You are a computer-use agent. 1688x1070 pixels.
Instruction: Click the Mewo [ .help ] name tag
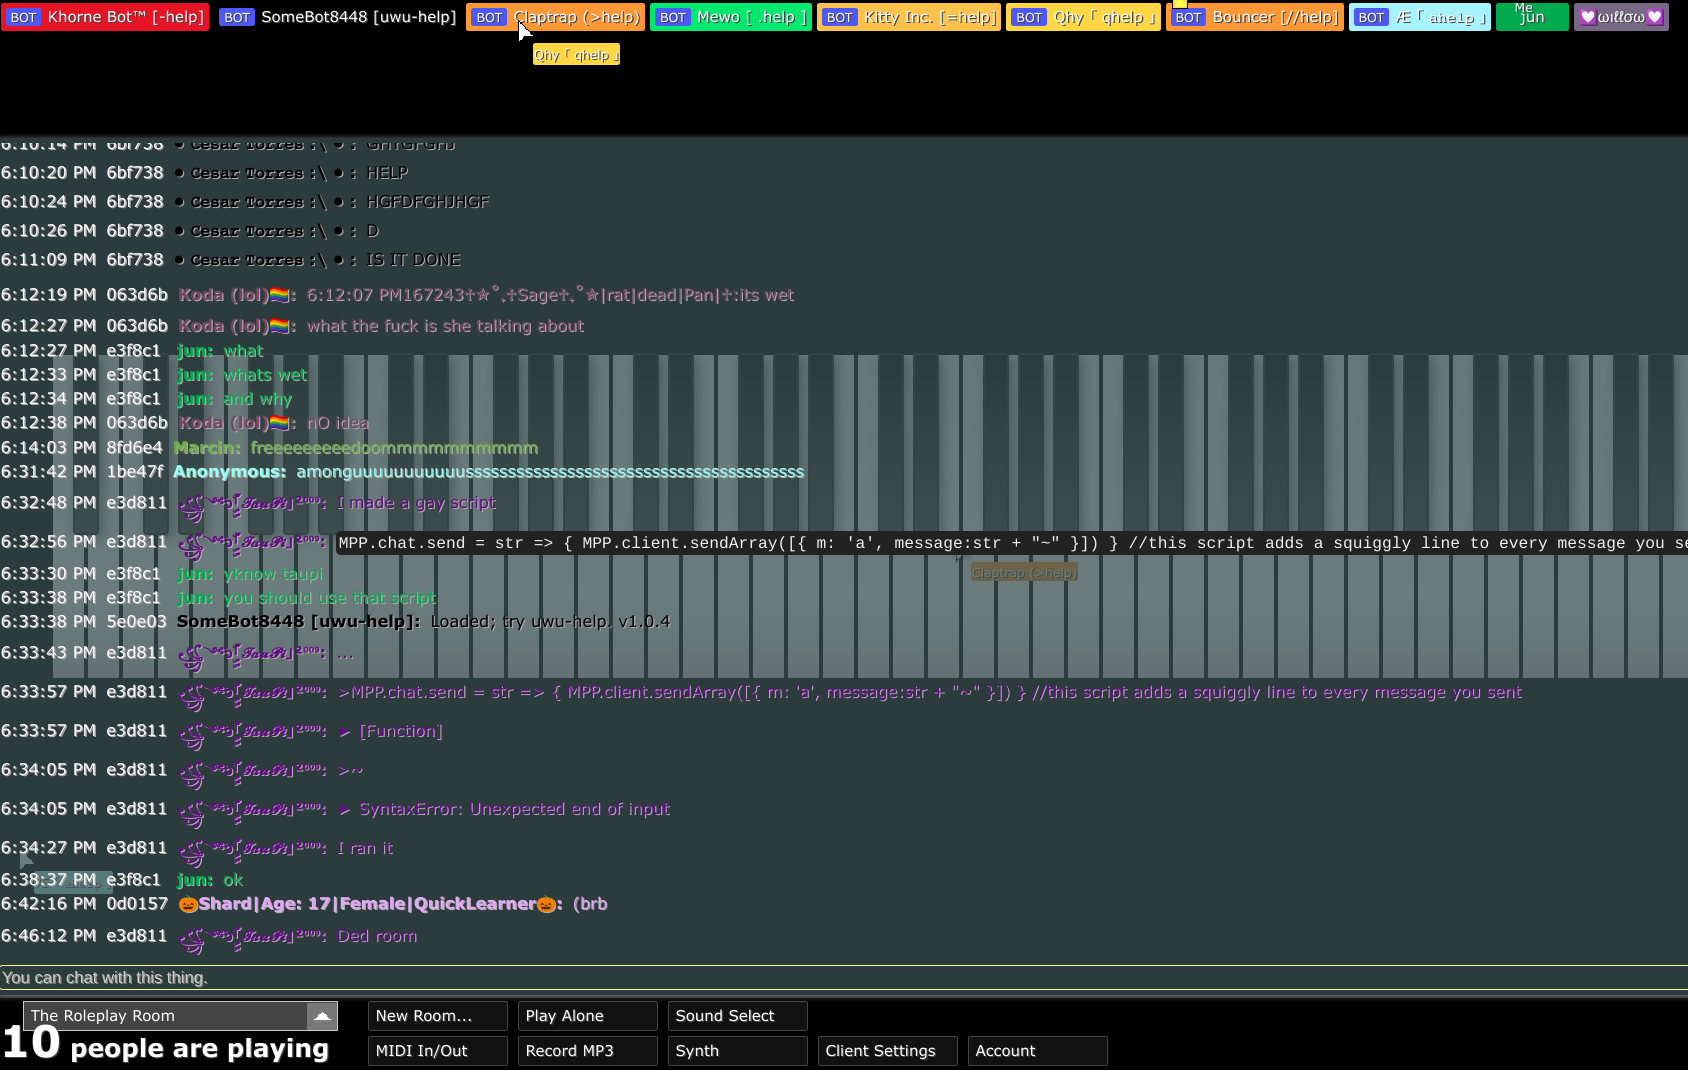click(x=731, y=17)
